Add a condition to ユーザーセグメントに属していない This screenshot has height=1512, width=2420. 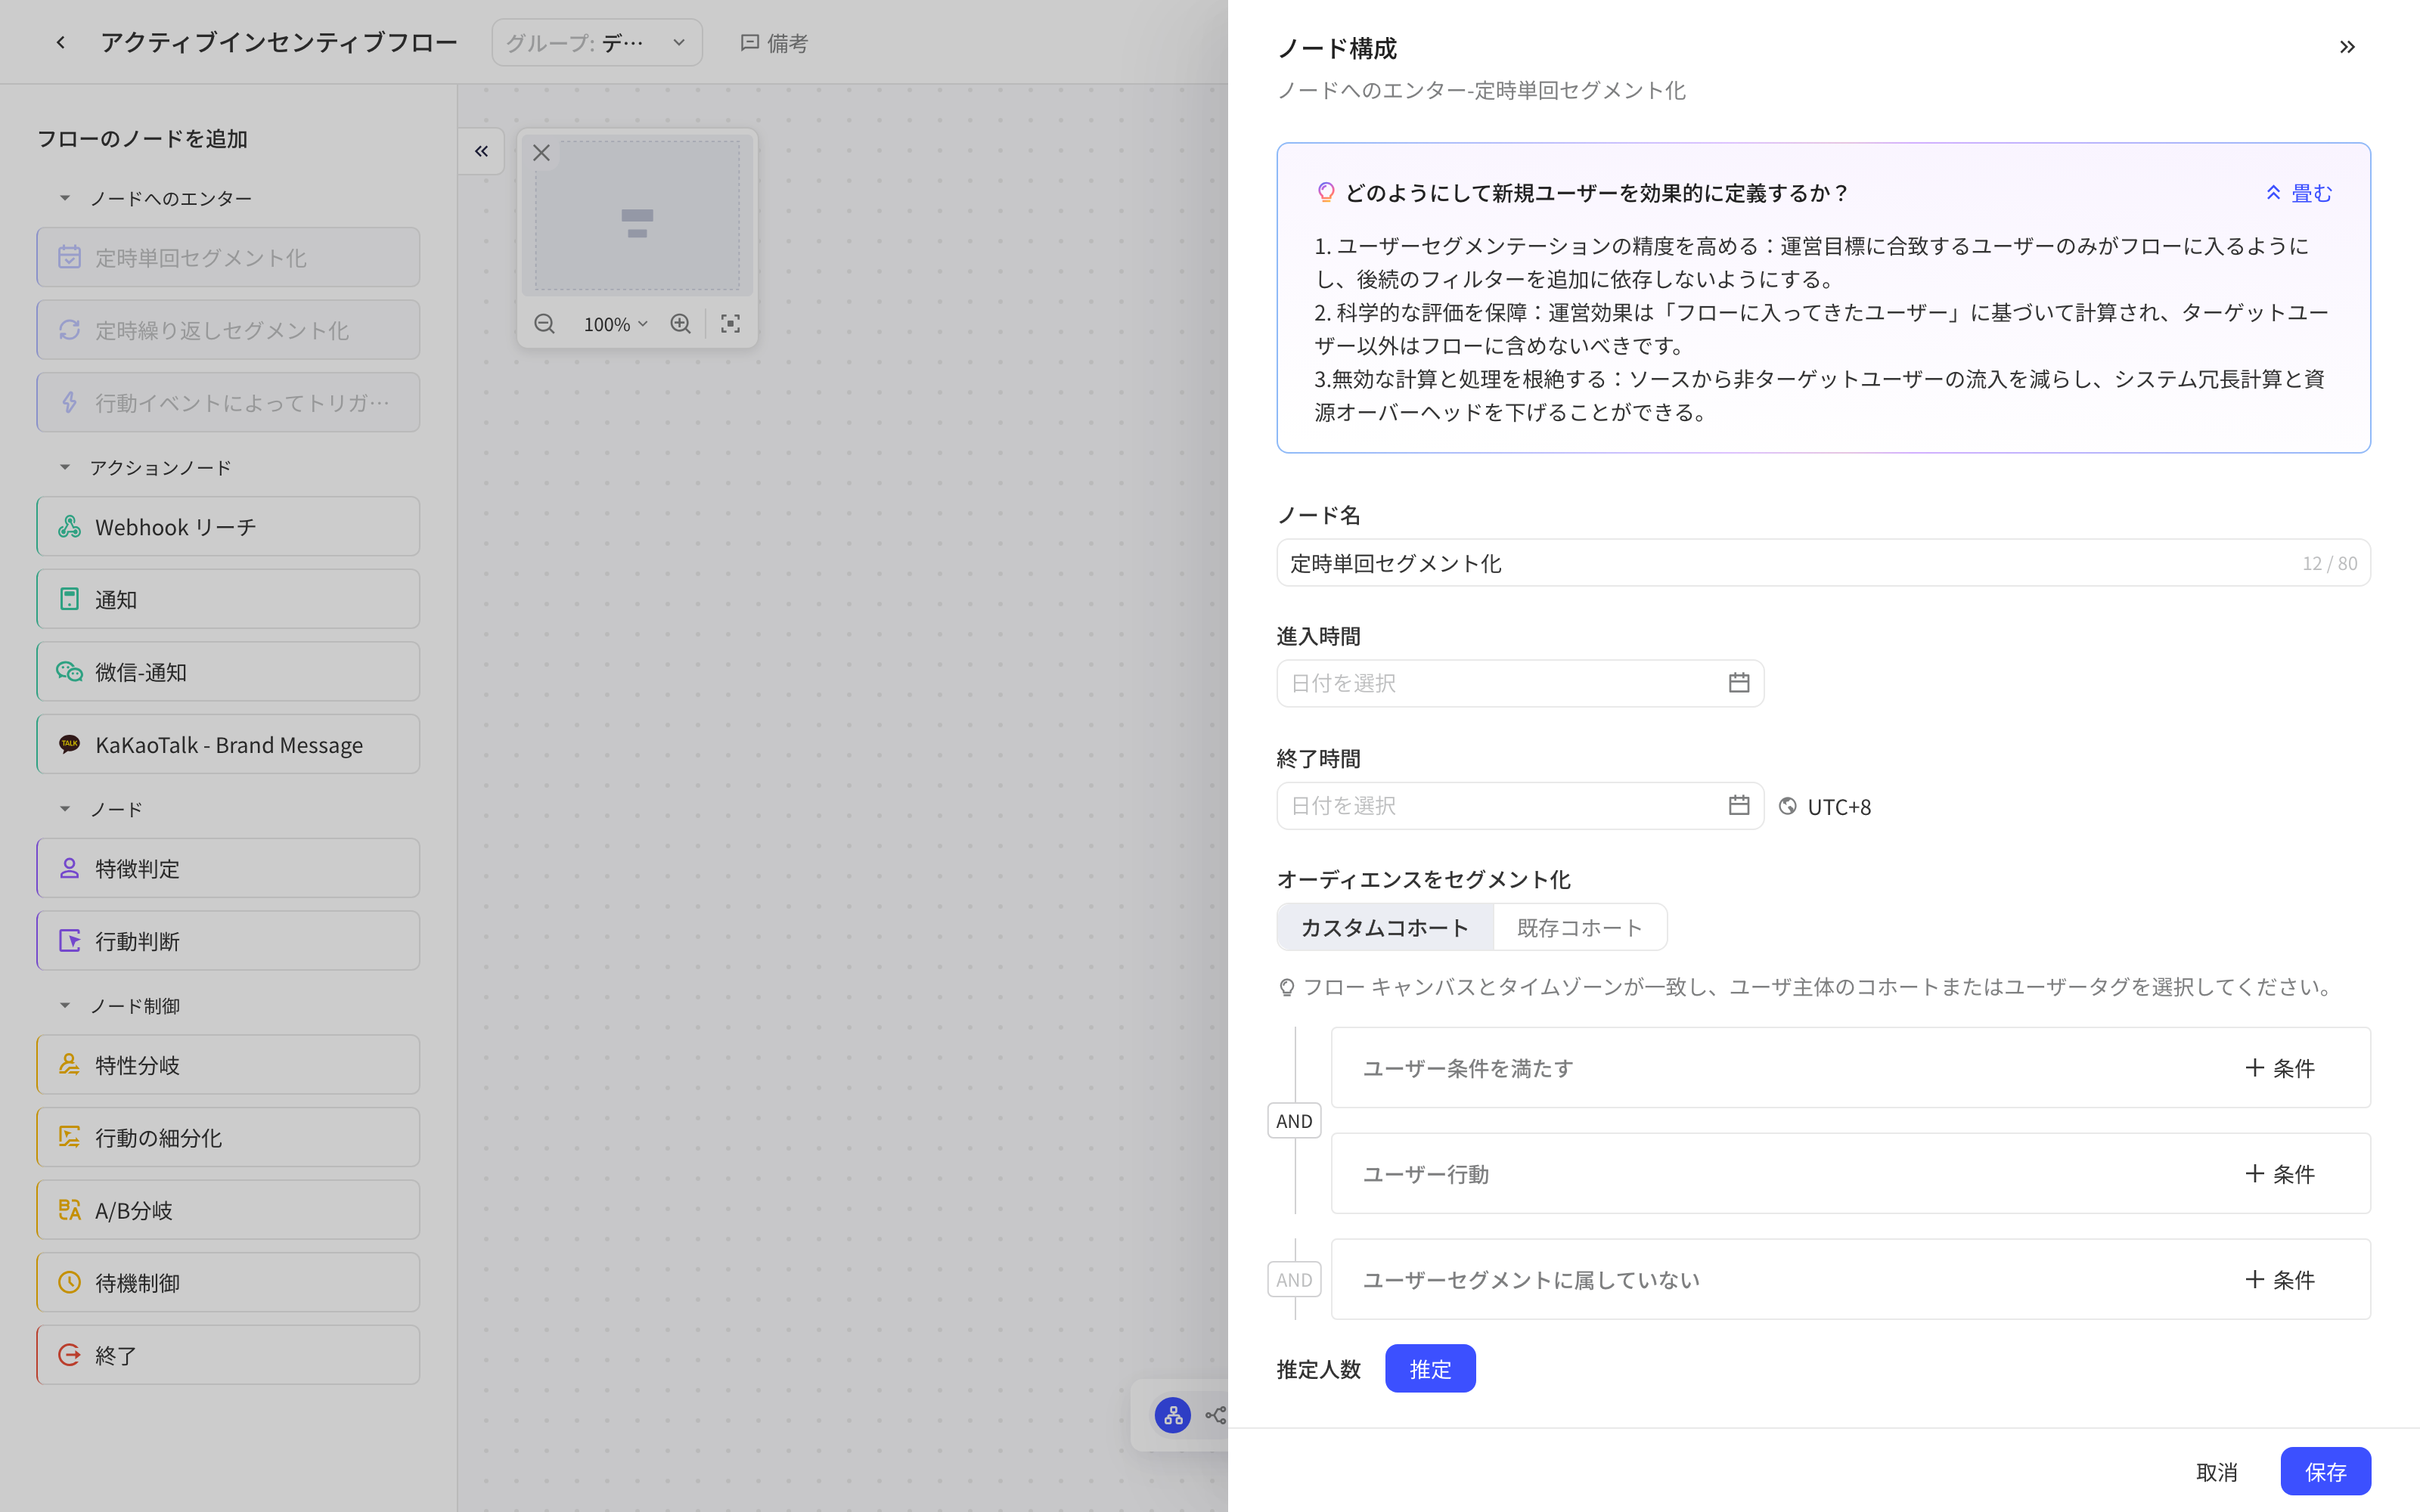pyautogui.click(x=2280, y=1280)
